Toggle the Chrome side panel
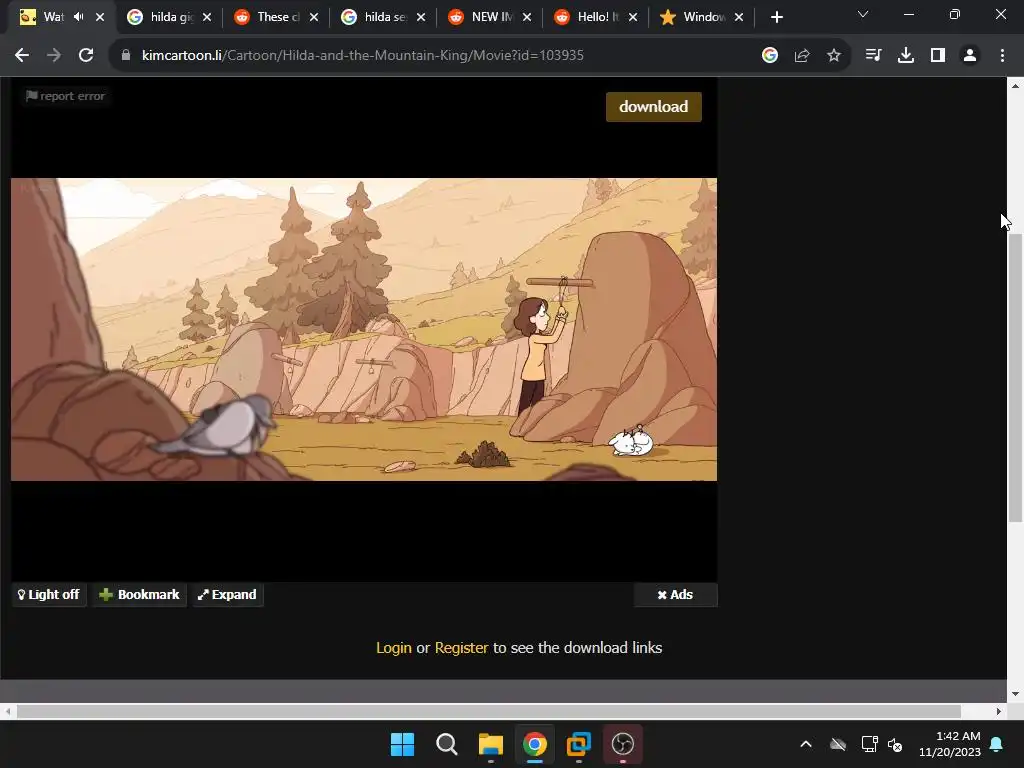 coord(938,56)
